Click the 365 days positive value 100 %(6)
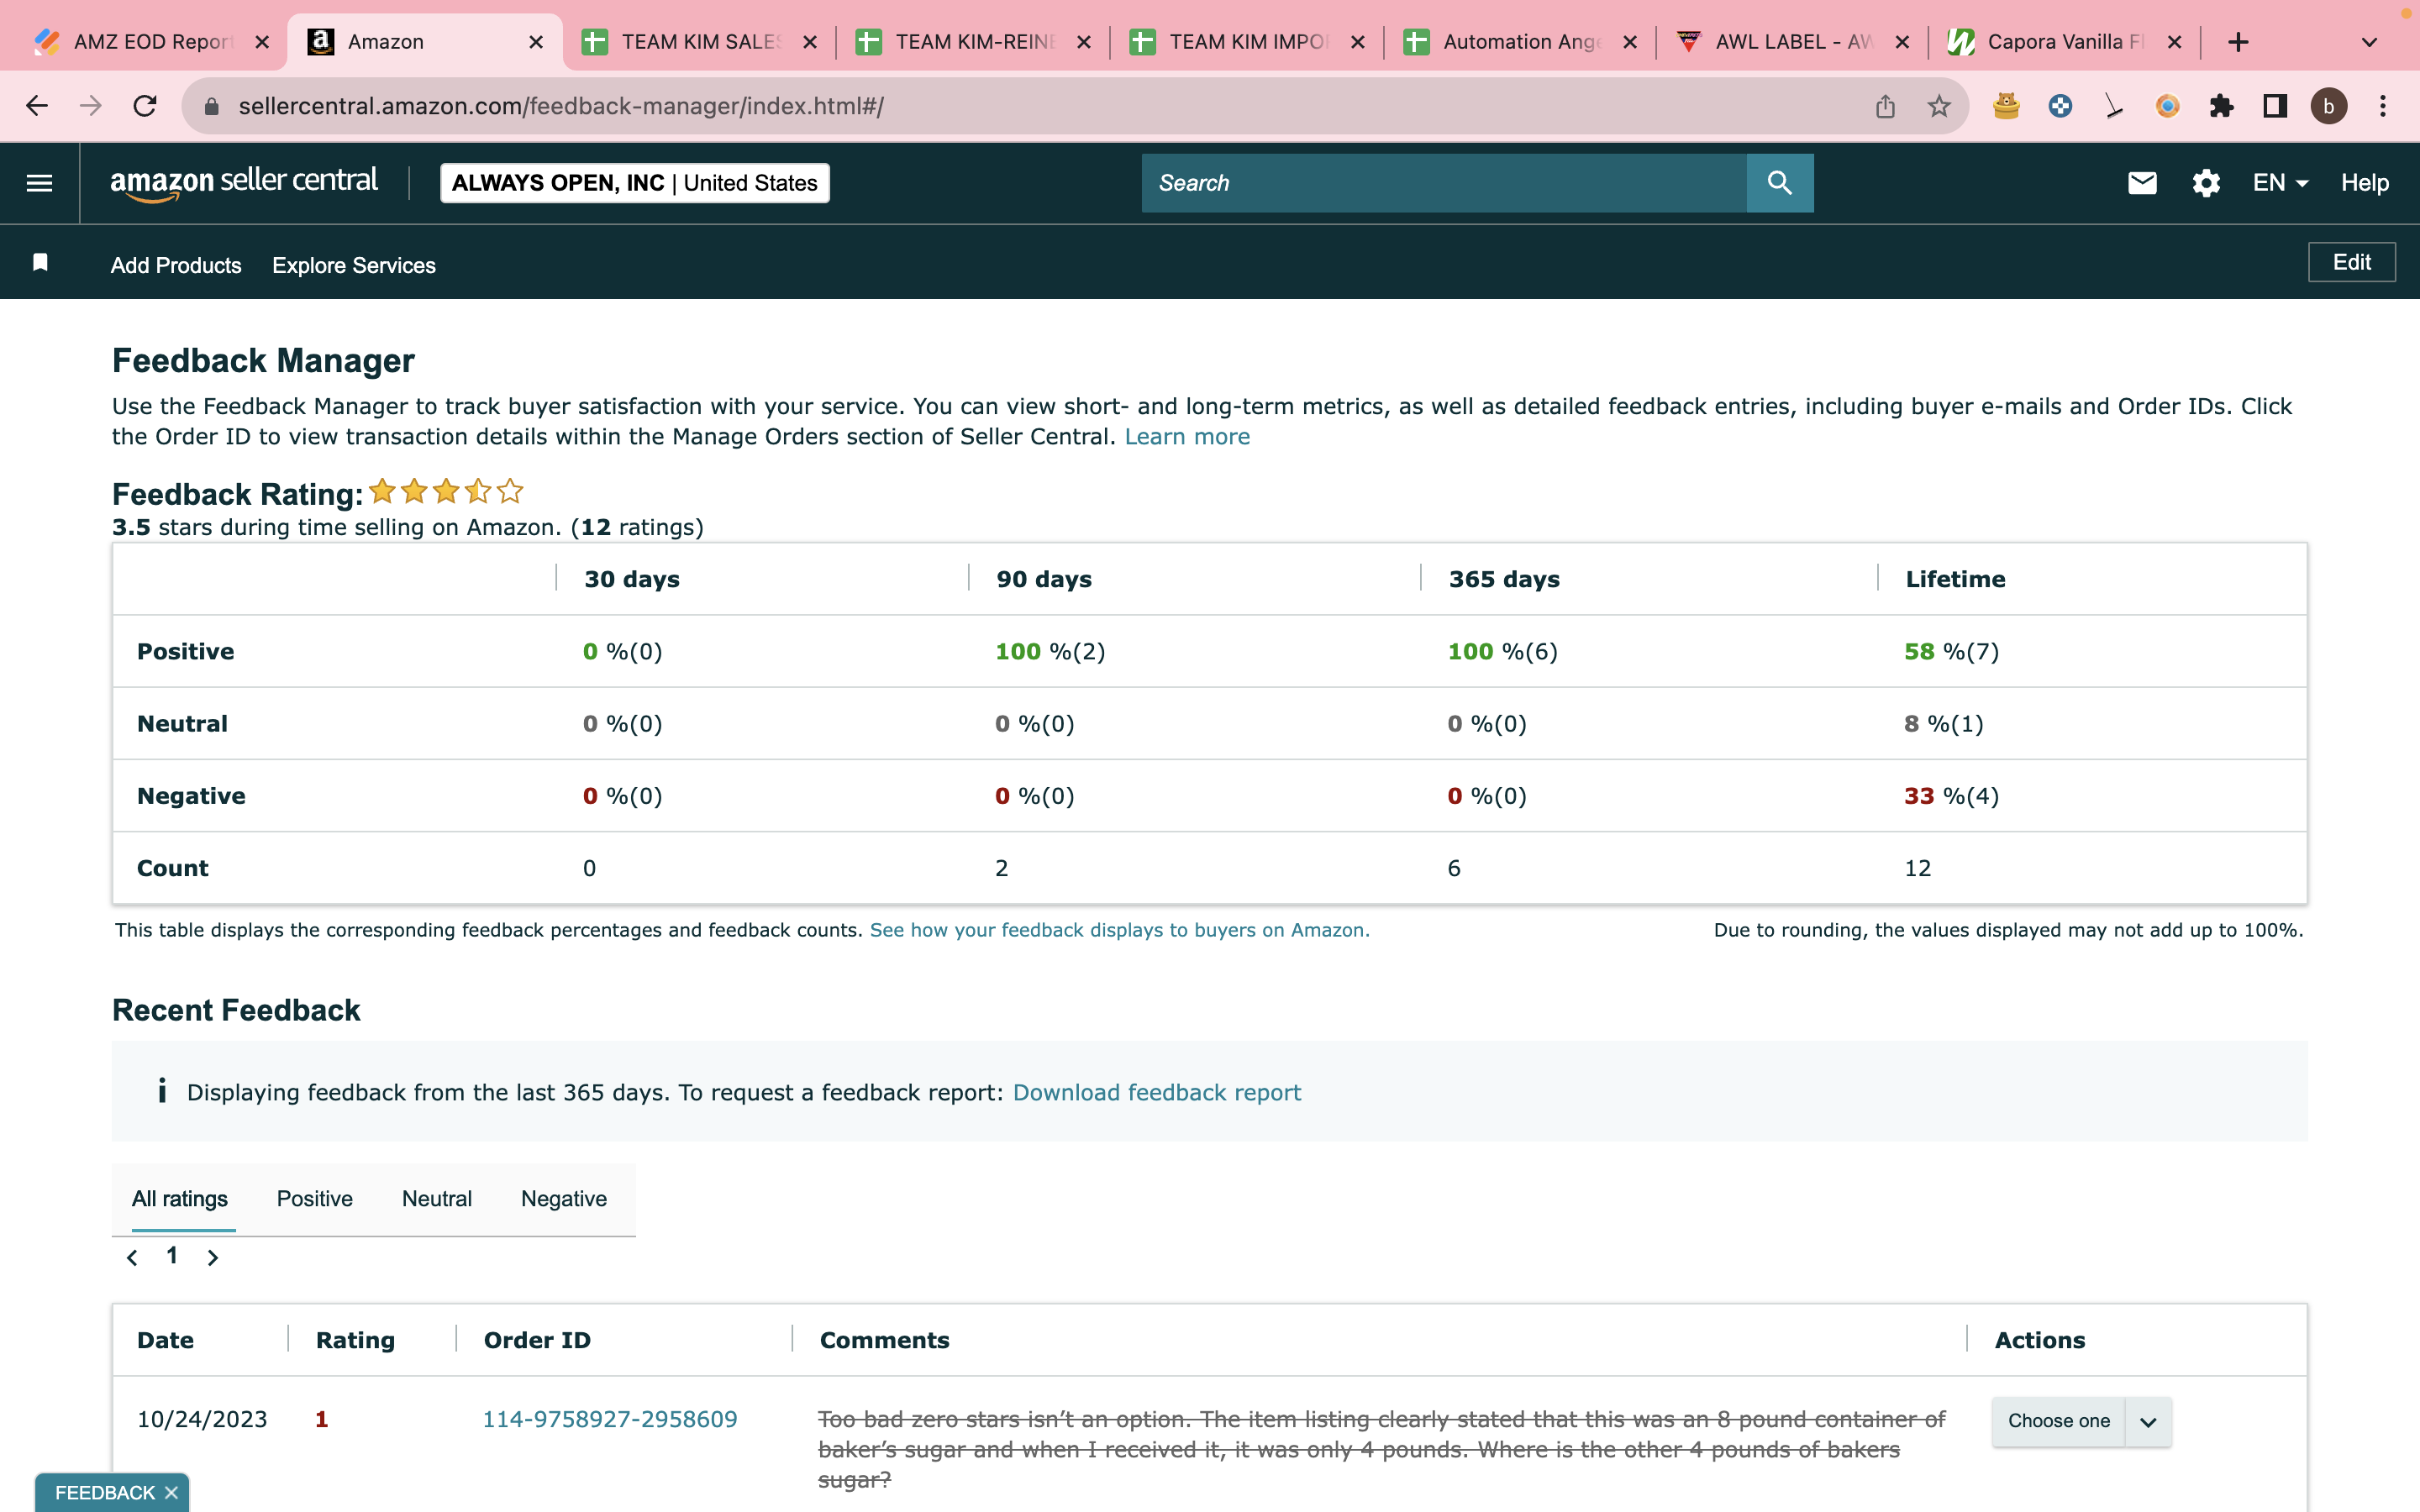This screenshot has height=1512, width=2420. tap(1503, 652)
